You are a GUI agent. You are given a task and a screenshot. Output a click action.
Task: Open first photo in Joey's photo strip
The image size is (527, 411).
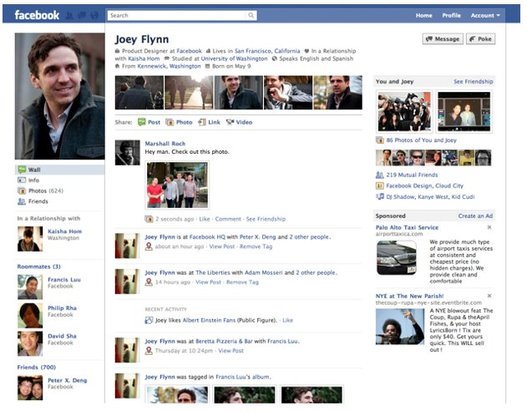coord(139,92)
